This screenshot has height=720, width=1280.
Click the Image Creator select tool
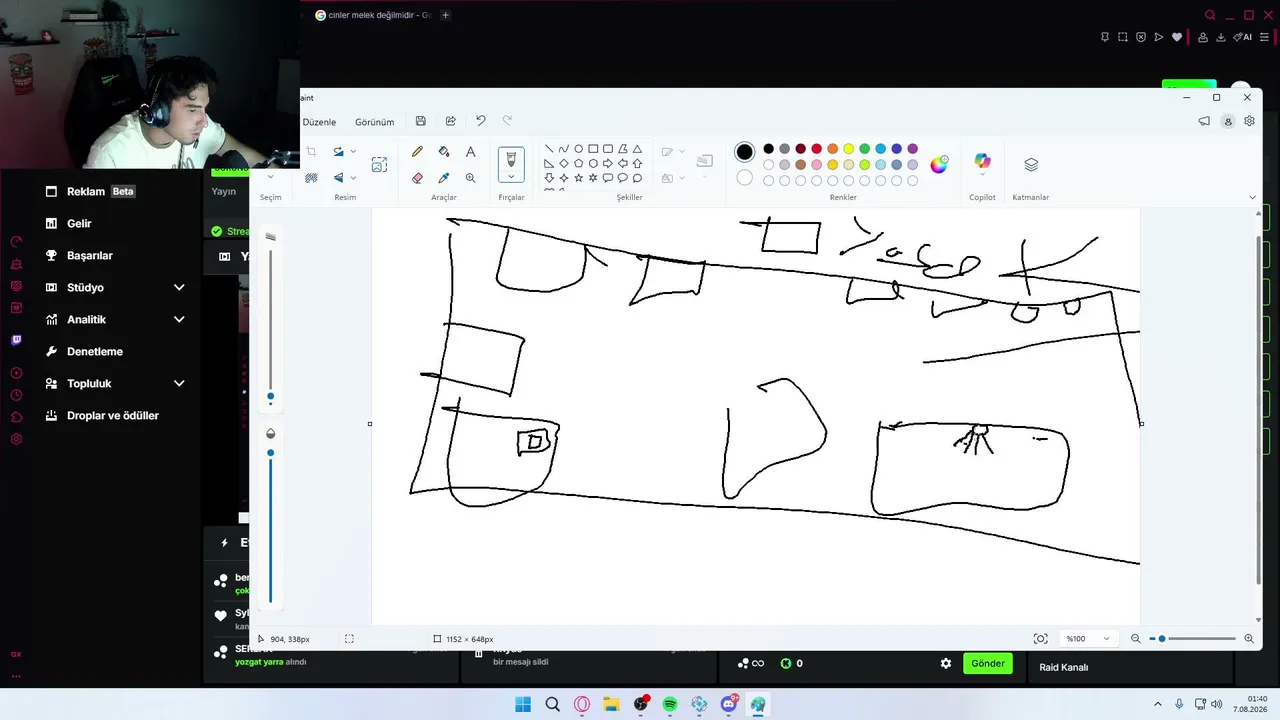379,165
